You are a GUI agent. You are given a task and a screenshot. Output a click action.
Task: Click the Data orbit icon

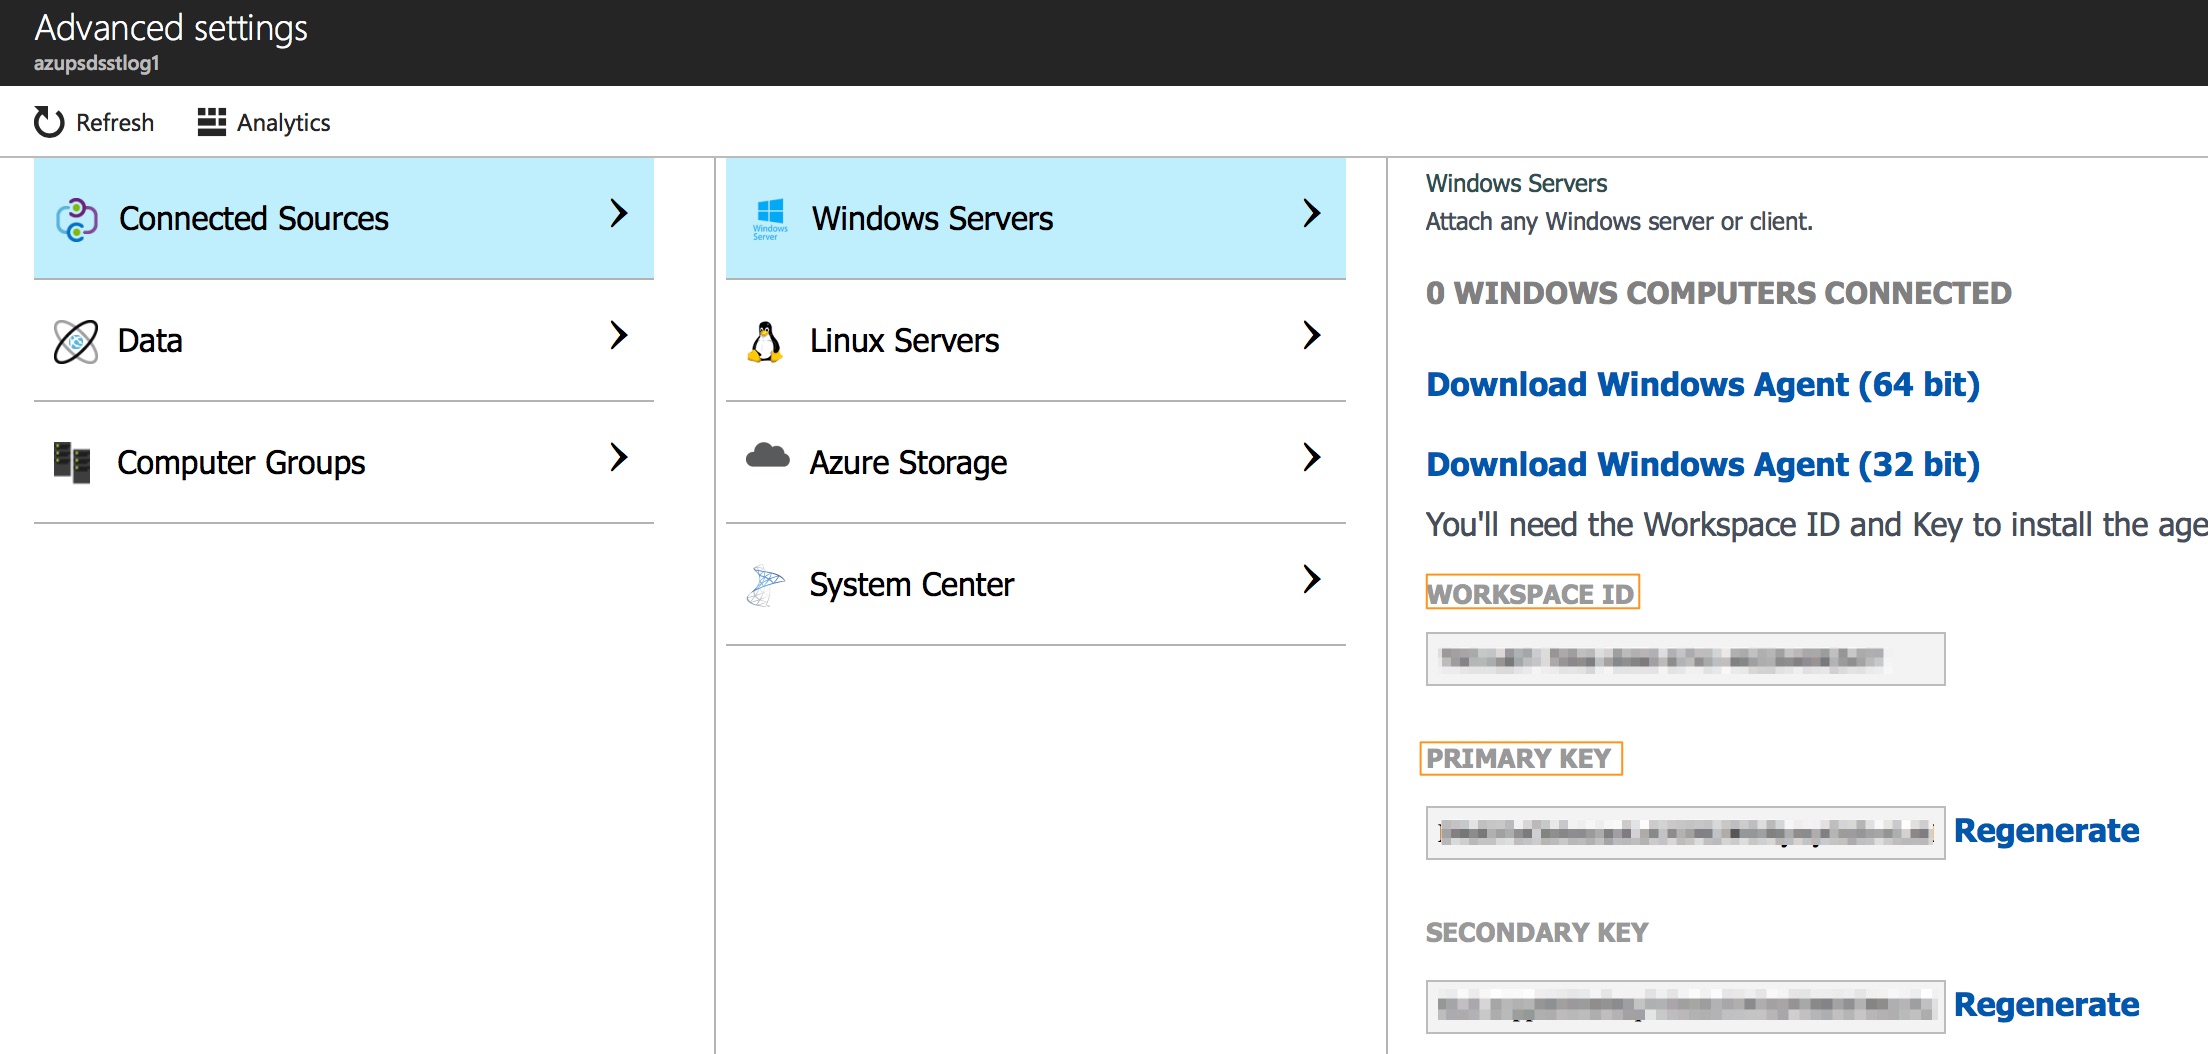pos(76,341)
